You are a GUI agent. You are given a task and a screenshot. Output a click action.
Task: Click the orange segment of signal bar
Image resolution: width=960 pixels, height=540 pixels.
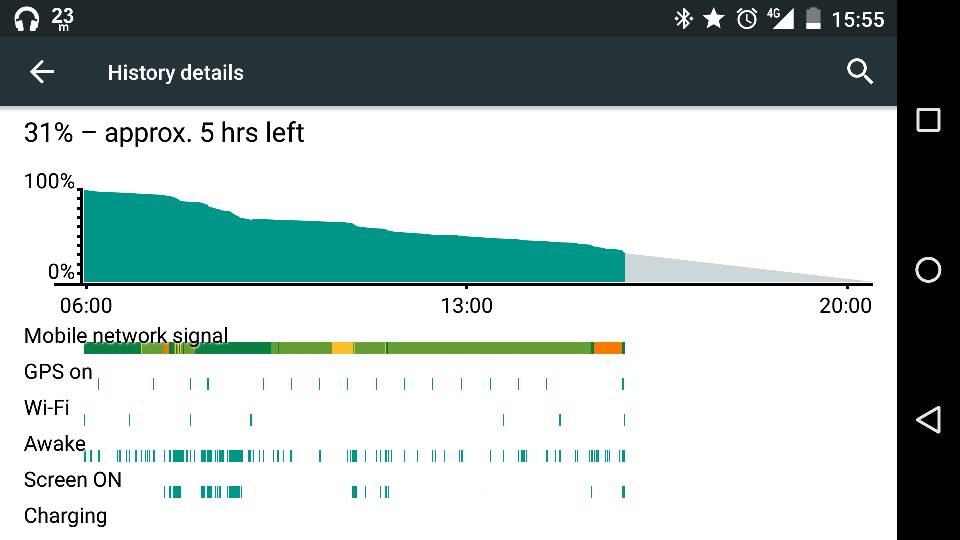tap(608, 348)
